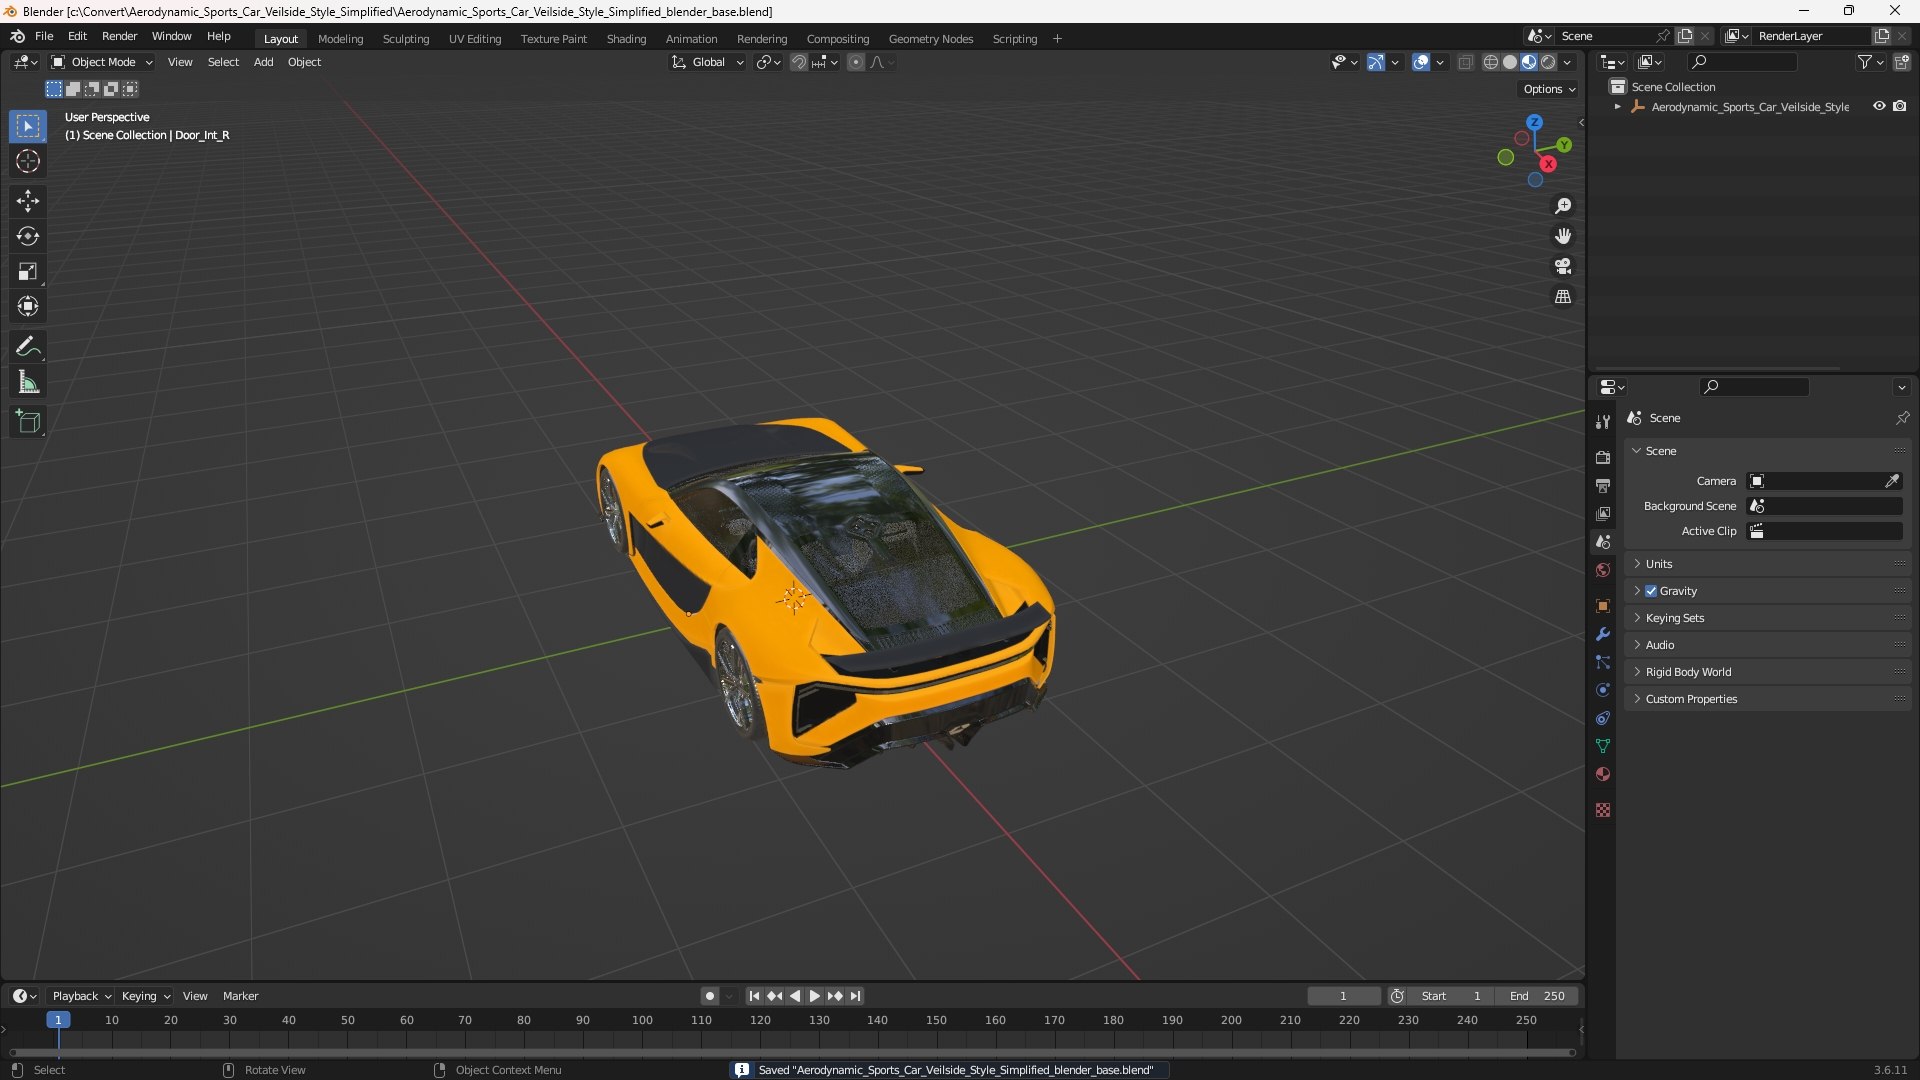Viewport: 1920px width, 1080px height.
Task: Select the Add Cube tool
Action: click(28, 422)
